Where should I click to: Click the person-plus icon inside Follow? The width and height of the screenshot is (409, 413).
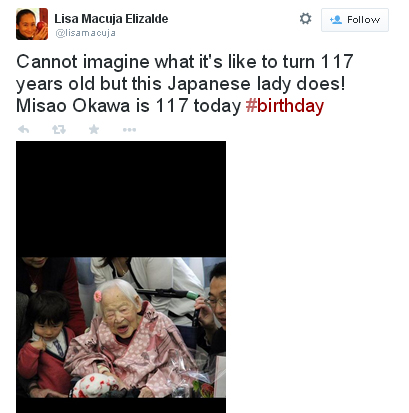pyautogui.click(x=336, y=20)
